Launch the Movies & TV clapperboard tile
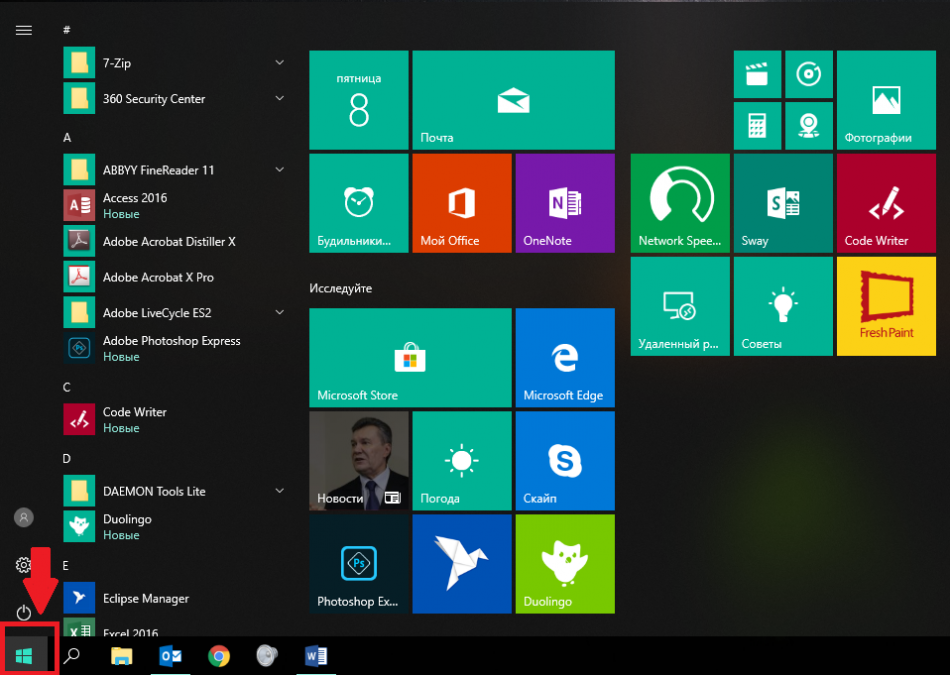The width and height of the screenshot is (950, 675). [x=757, y=75]
